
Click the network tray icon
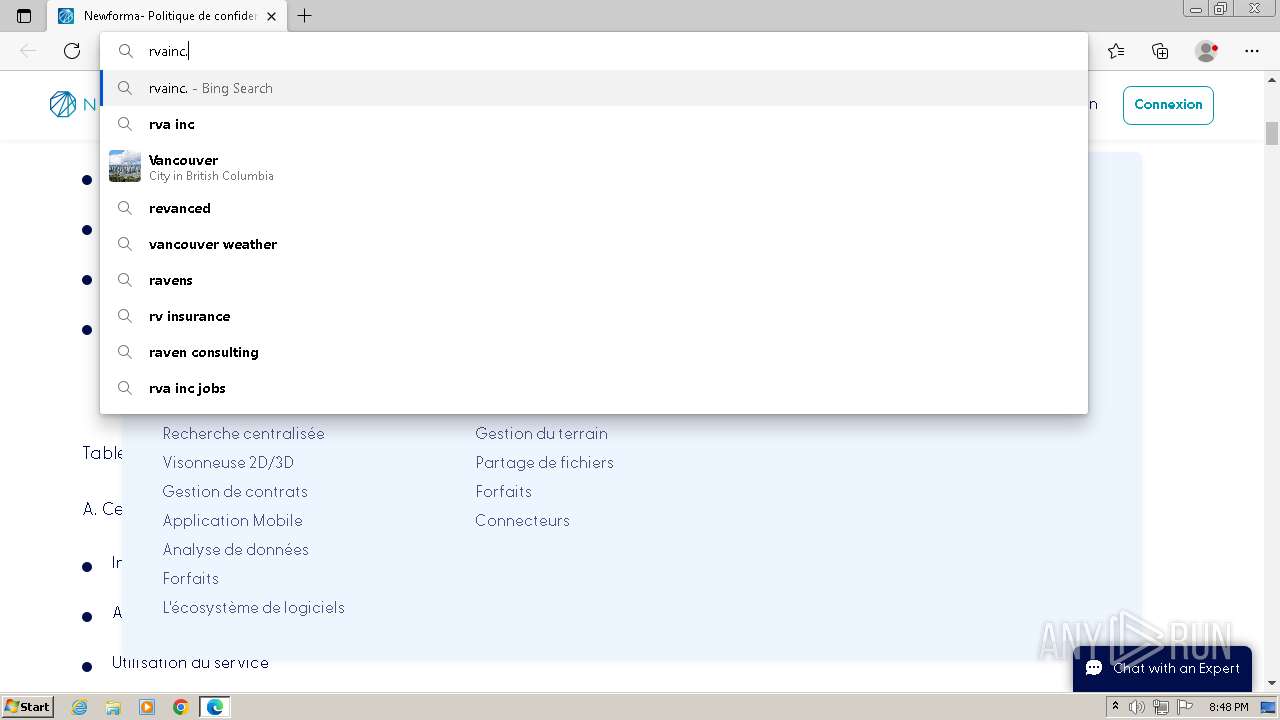click(x=1160, y=707)
